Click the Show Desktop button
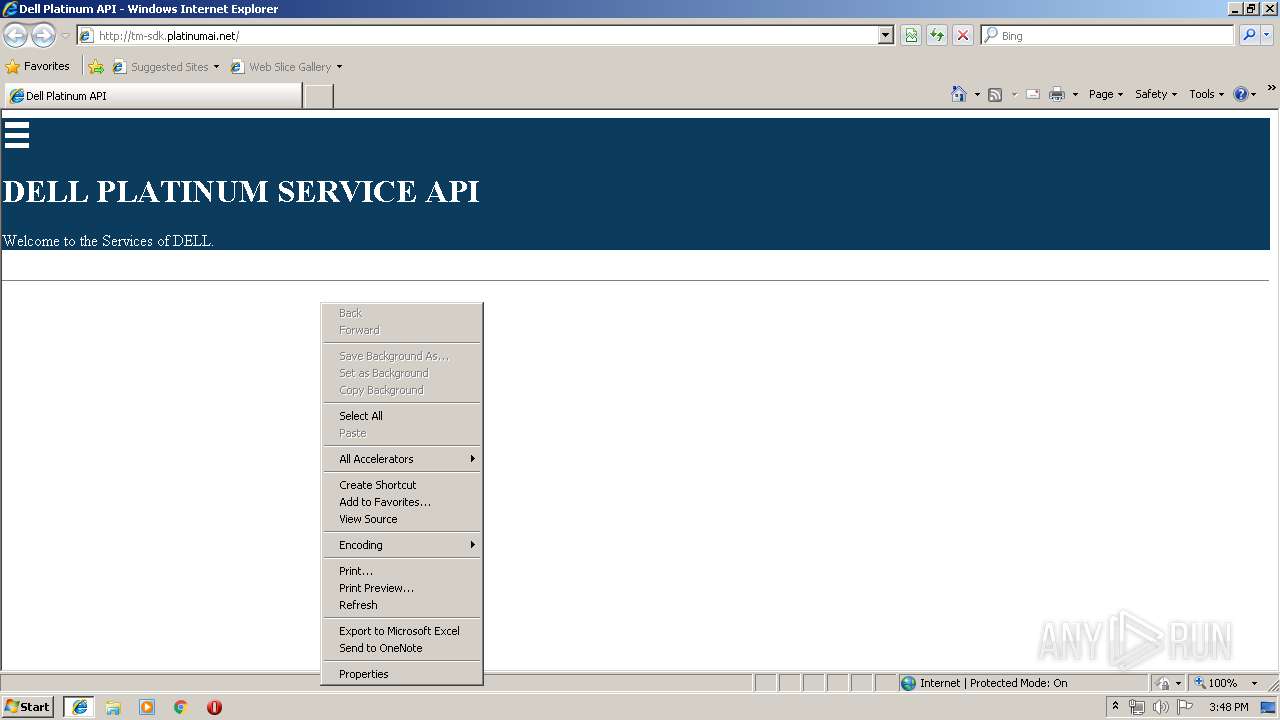Screen dimensions: 1280x720 (1269, 707)
